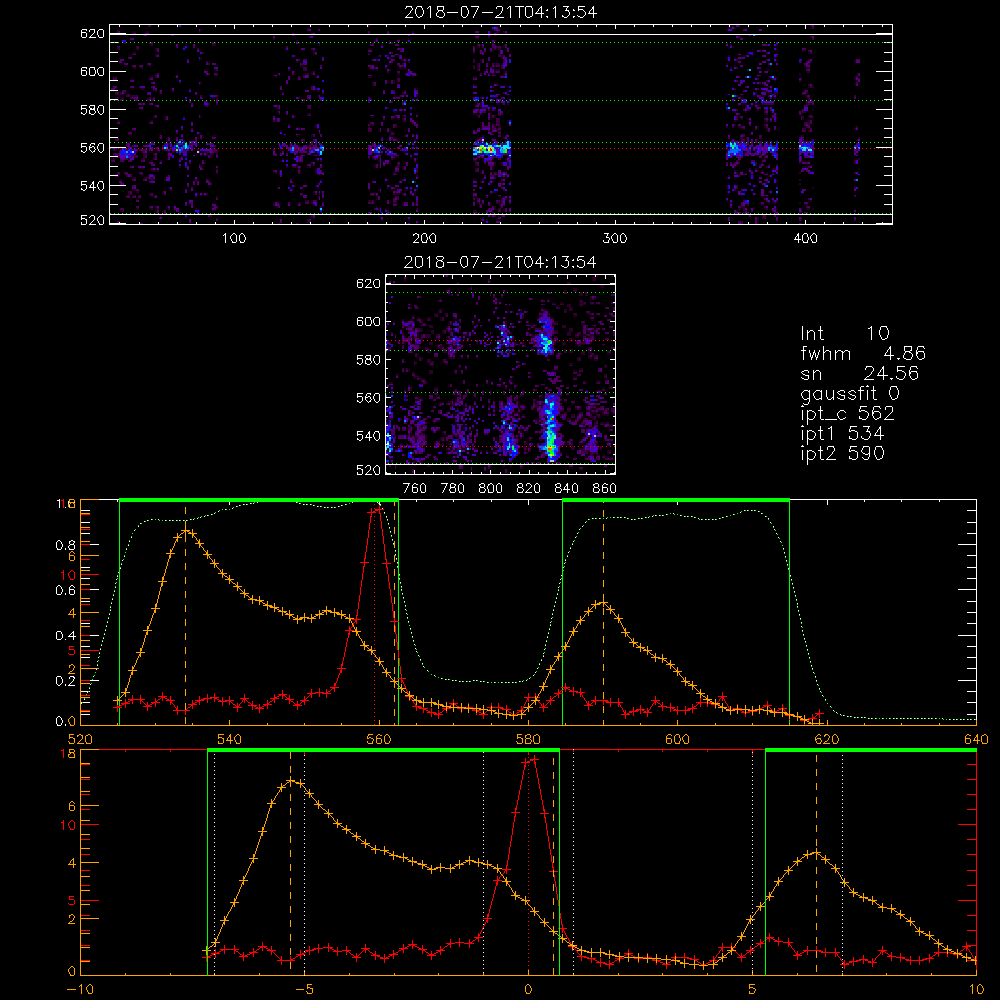Click the top spectrogram title 2018-07-21T04:13:54
The height and width of the screenshot is (1000, 1000).
click(x=501, y=12)
